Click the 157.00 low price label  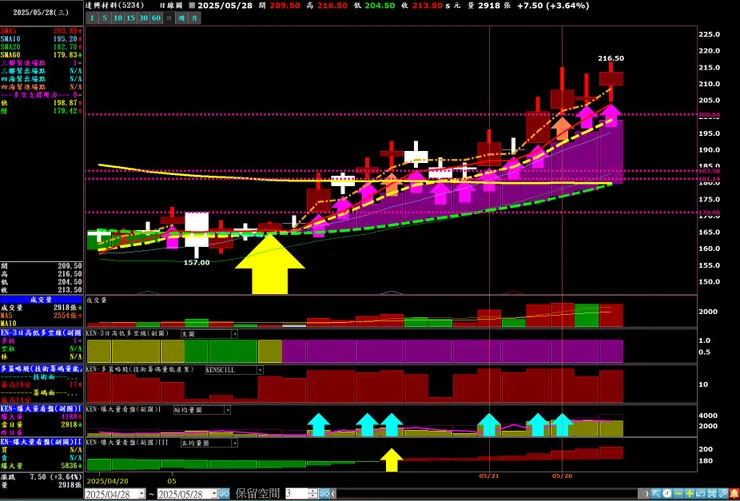tap(196, 263)
